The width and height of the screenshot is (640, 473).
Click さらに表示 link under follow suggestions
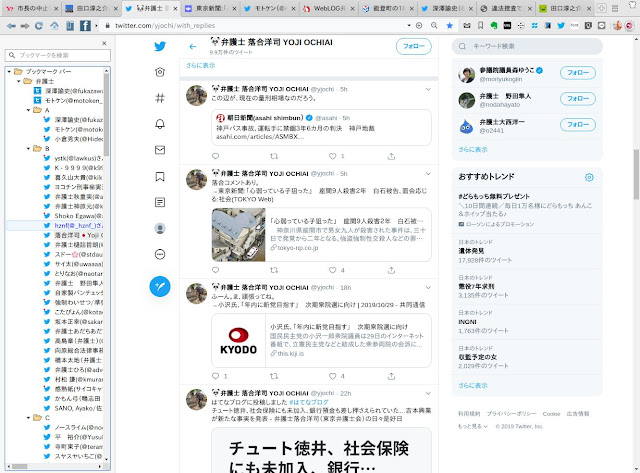tap(473, 149)
